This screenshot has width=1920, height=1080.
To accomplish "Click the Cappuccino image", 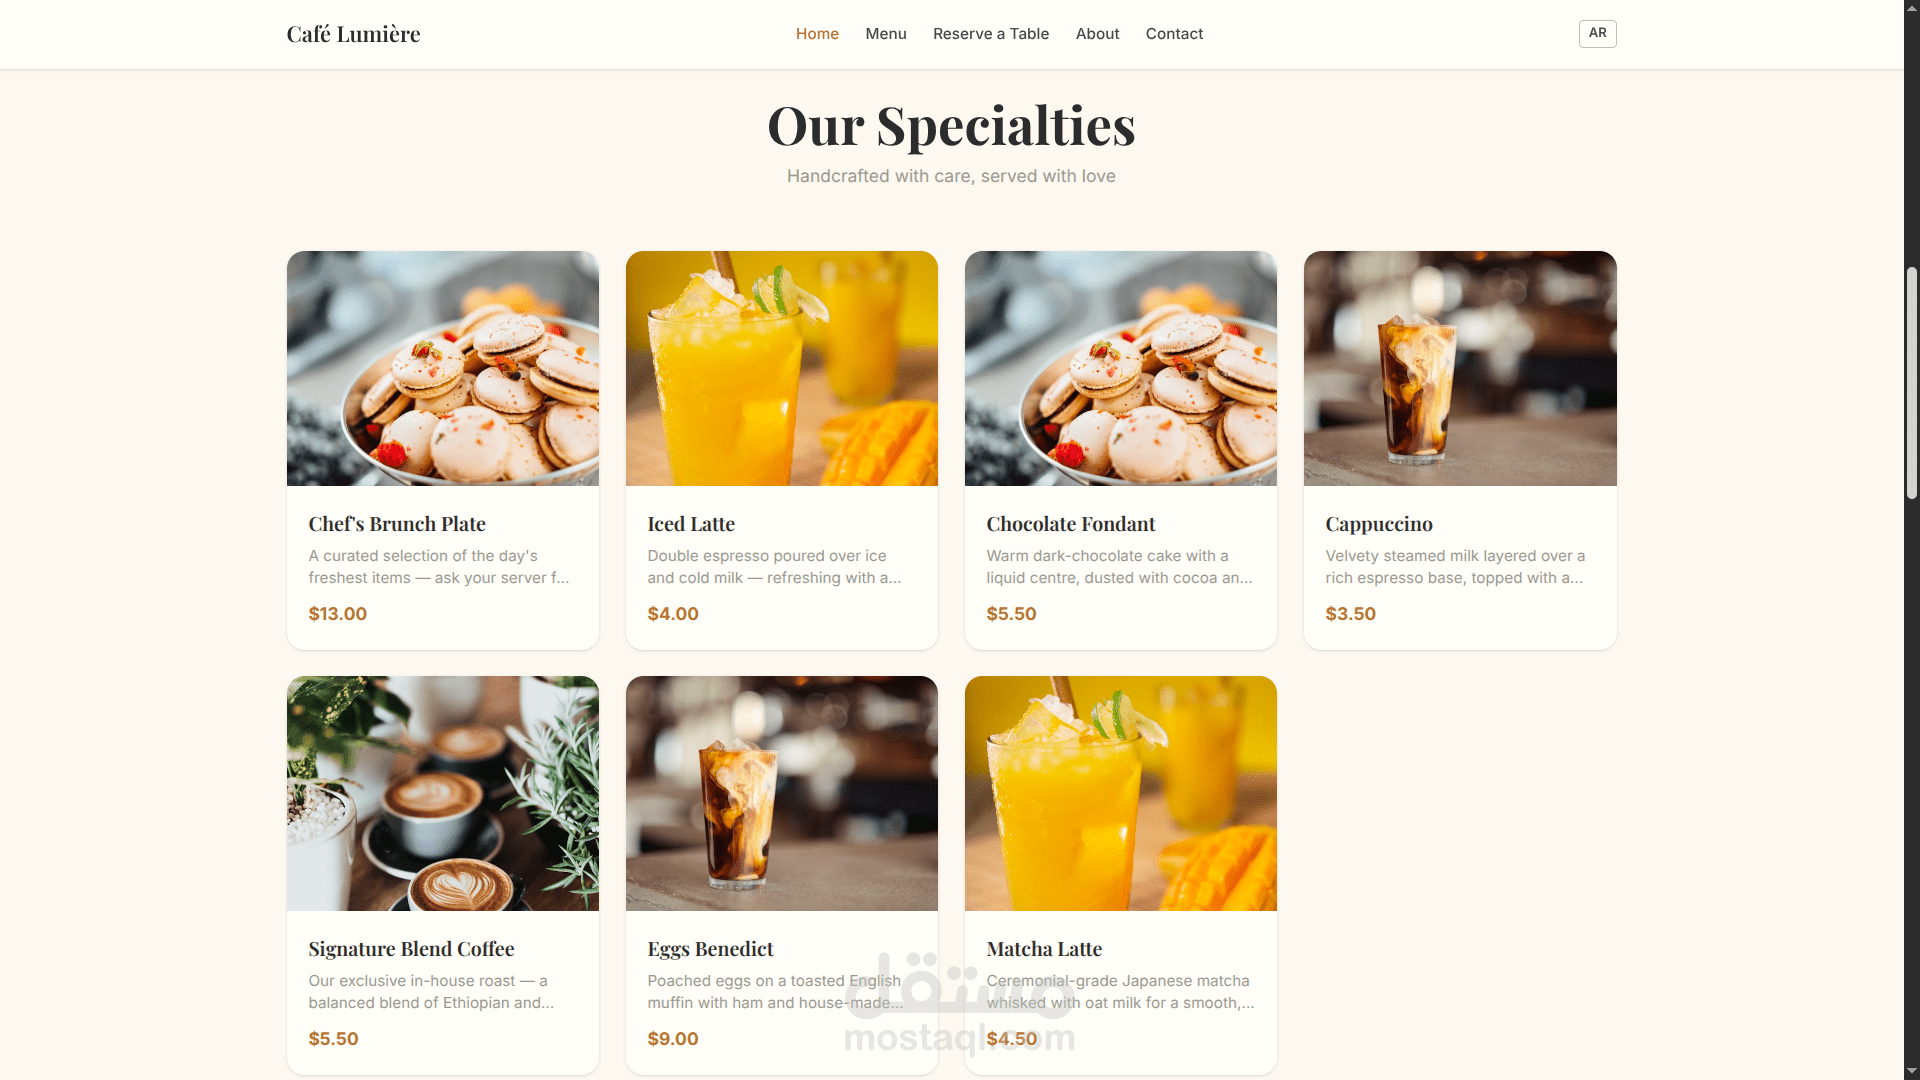I will (1460, 368).
